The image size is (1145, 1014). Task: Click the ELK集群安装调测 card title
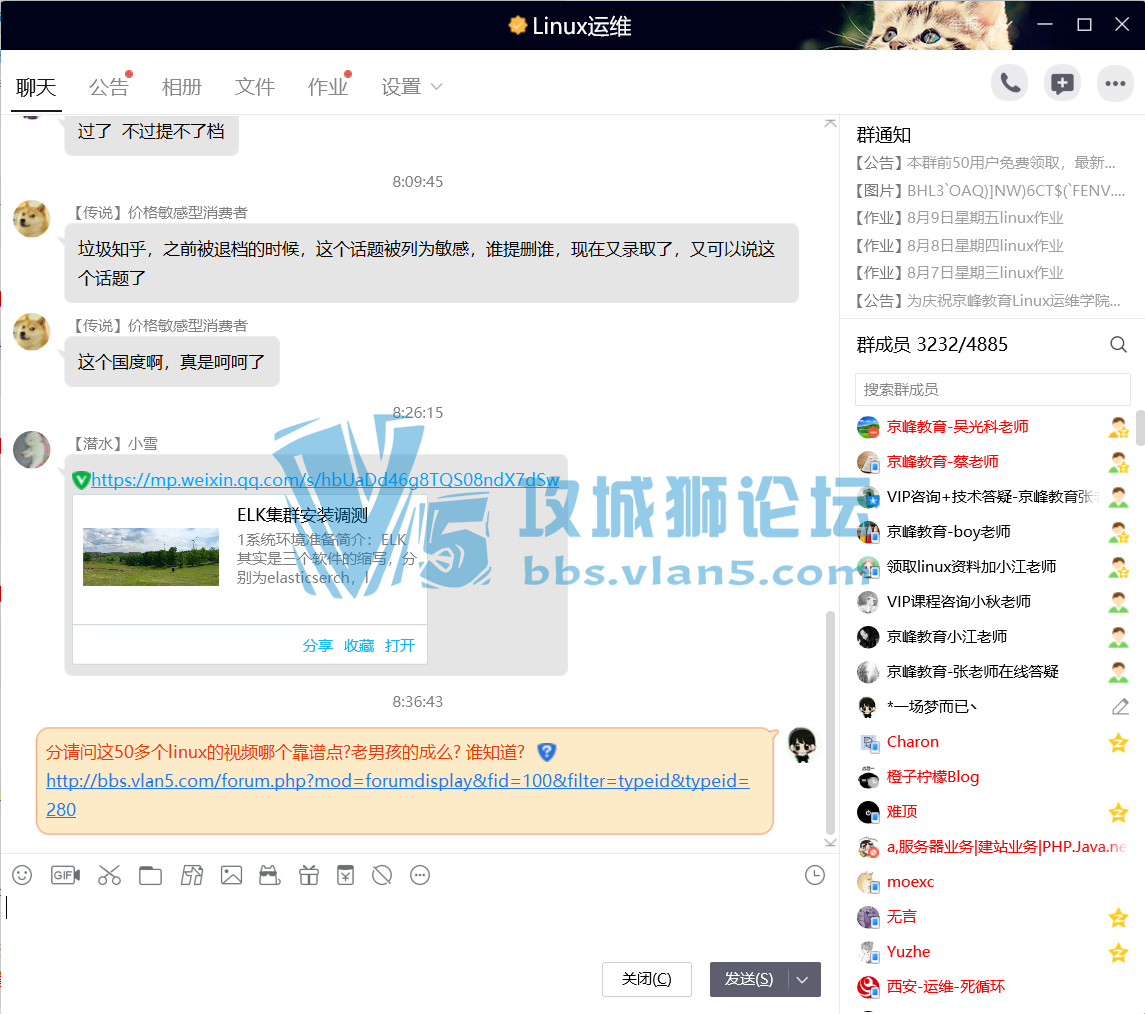(302, 515)
